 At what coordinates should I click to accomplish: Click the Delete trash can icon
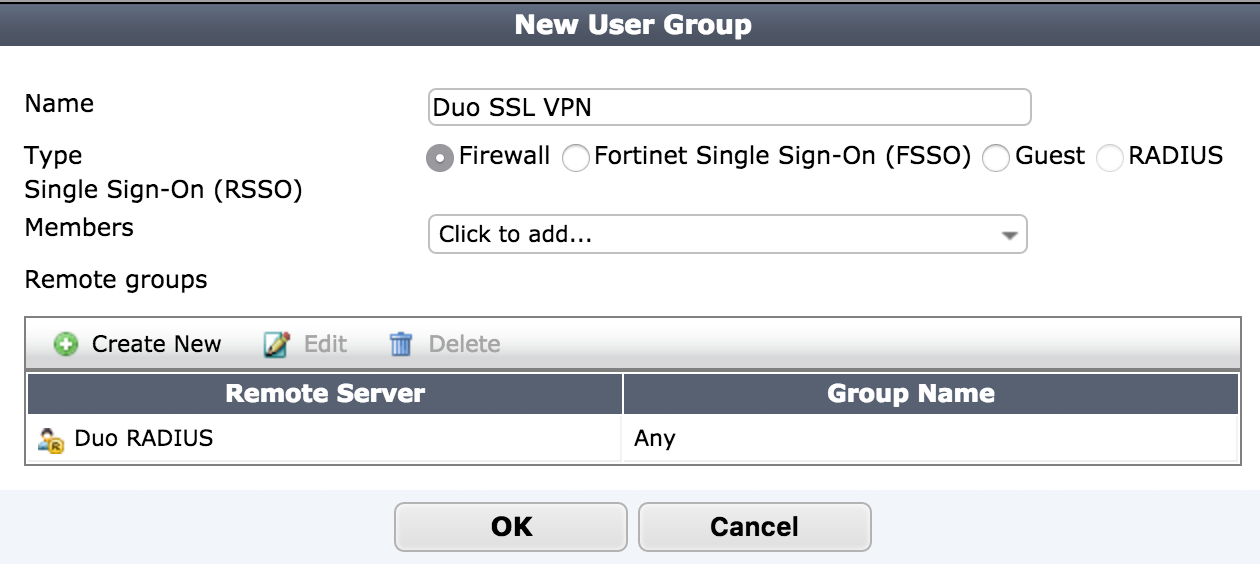[x=399, y=343]
